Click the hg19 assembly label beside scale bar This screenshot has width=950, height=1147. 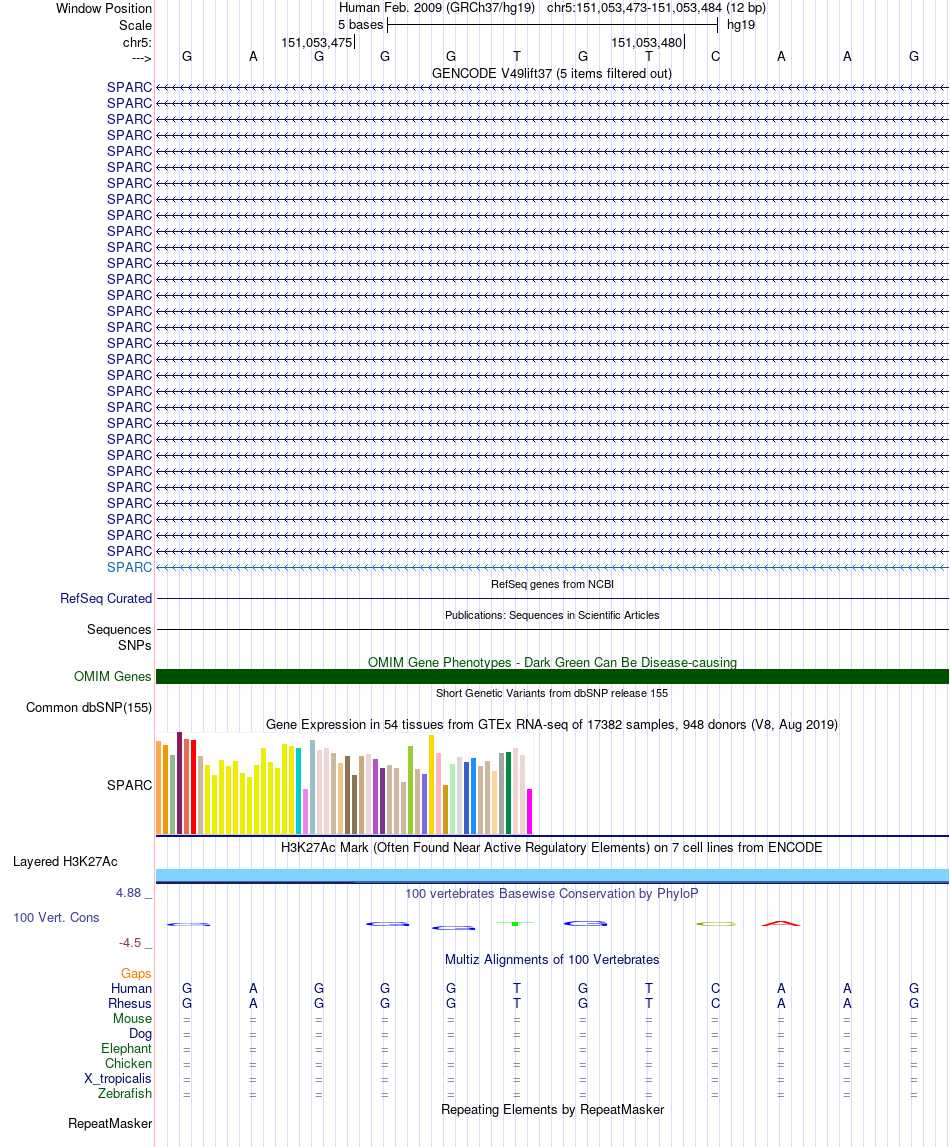click(741, 25)
